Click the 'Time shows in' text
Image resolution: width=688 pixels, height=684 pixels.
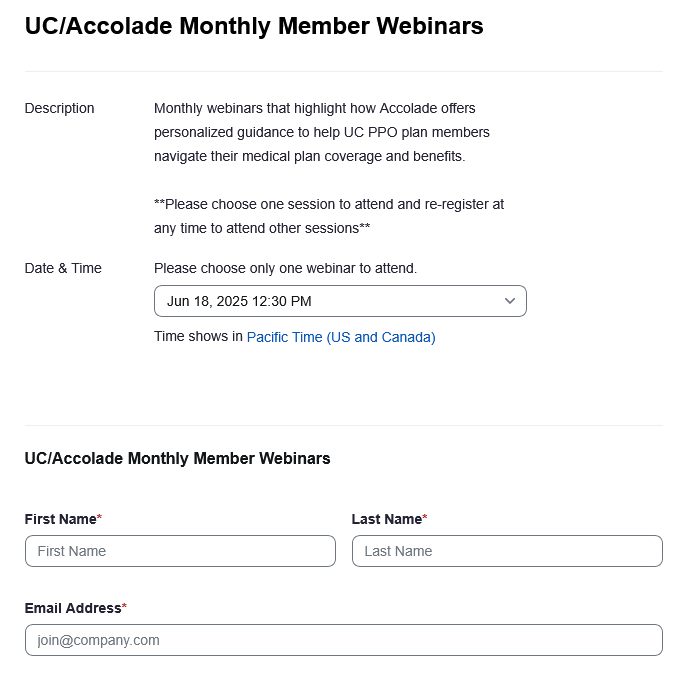click(x=198, y=337)
